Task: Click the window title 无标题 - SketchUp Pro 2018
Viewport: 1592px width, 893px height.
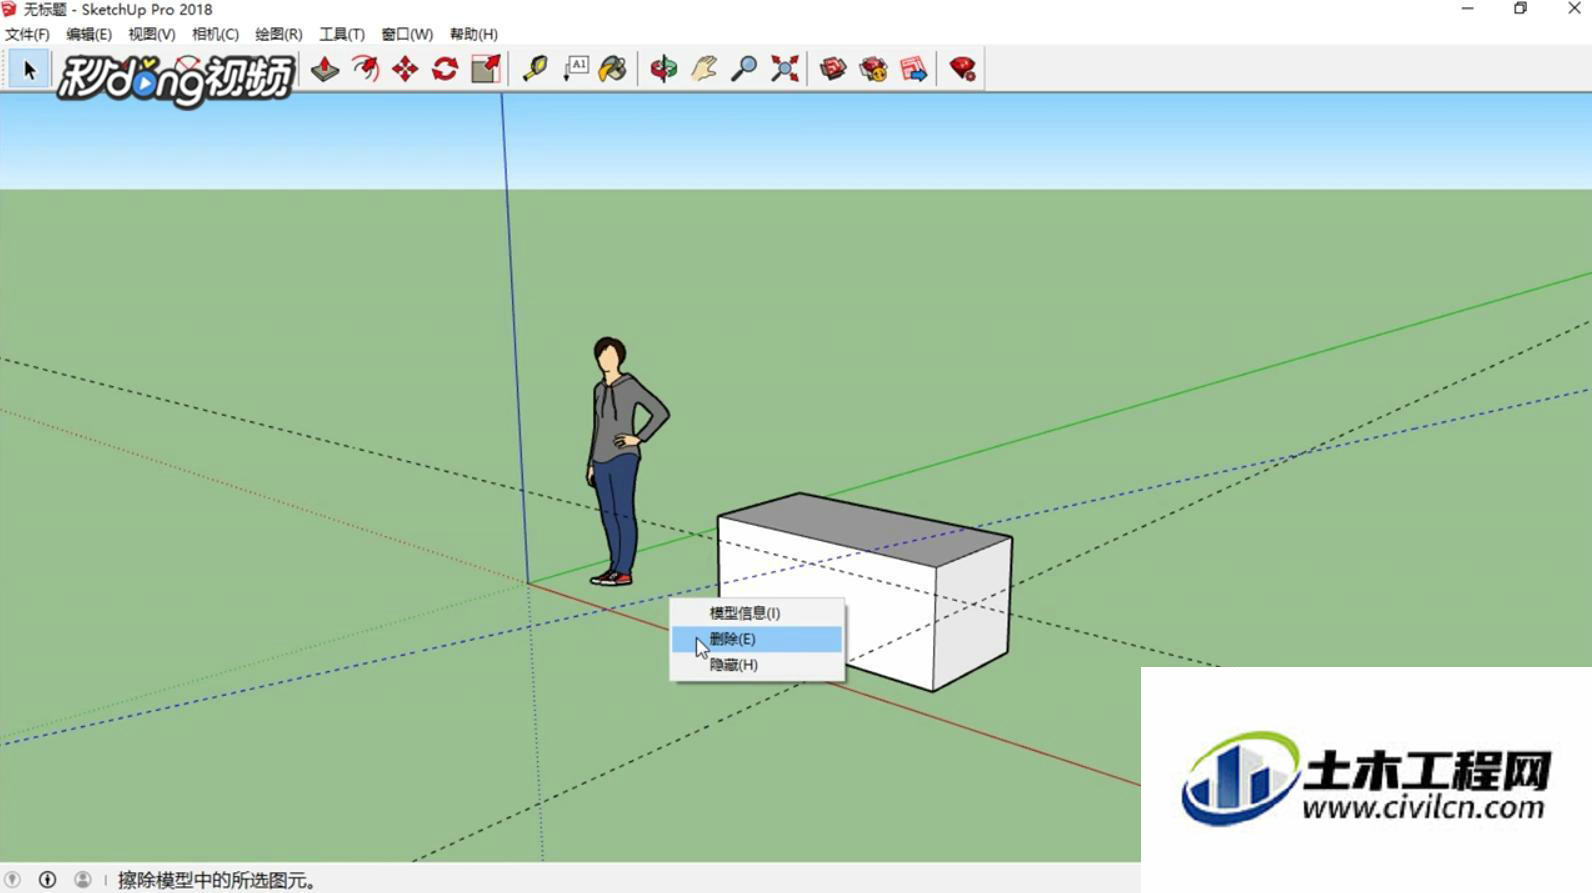Action: pos(118,10)
